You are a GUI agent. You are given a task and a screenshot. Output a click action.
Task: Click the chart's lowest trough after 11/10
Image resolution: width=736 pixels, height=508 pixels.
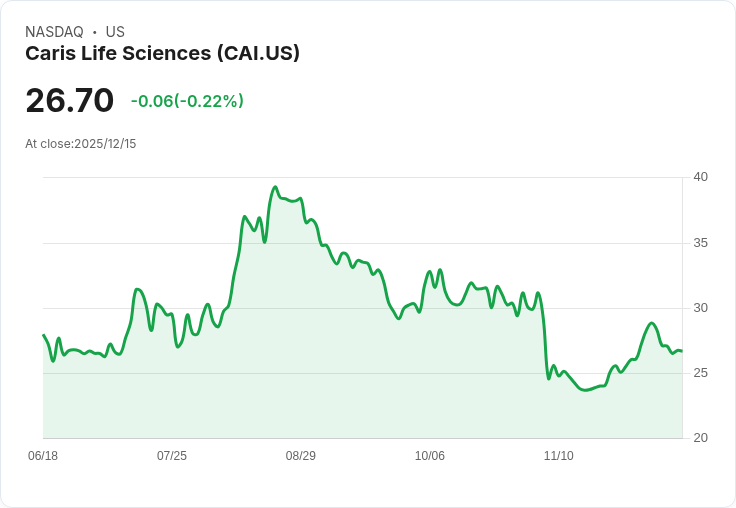click(585, 390)
